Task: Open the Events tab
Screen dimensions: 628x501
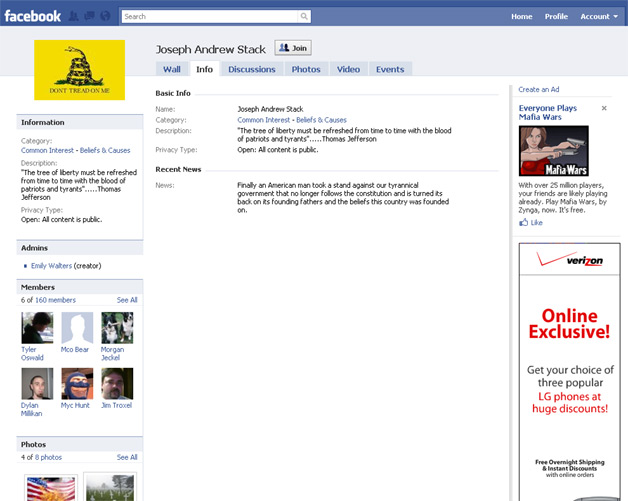Action: pyautogui.click(x=390, y=69)
